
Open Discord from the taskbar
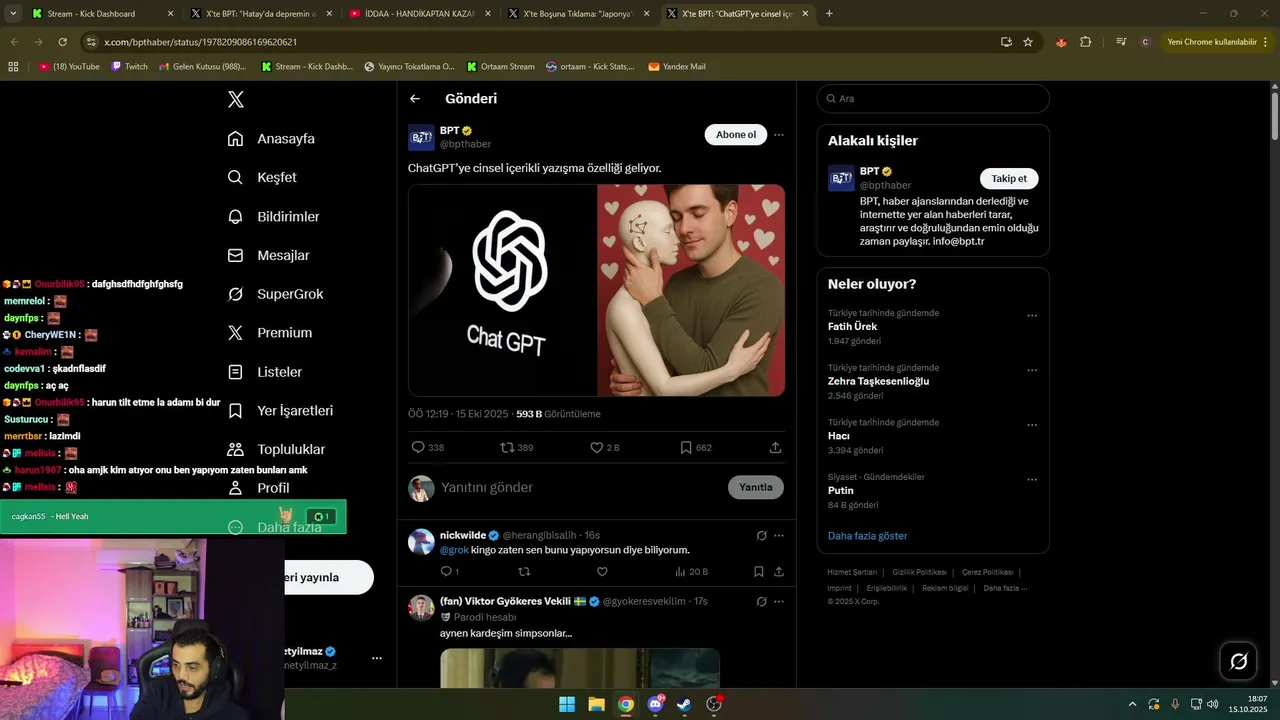(x=655, y=704)
